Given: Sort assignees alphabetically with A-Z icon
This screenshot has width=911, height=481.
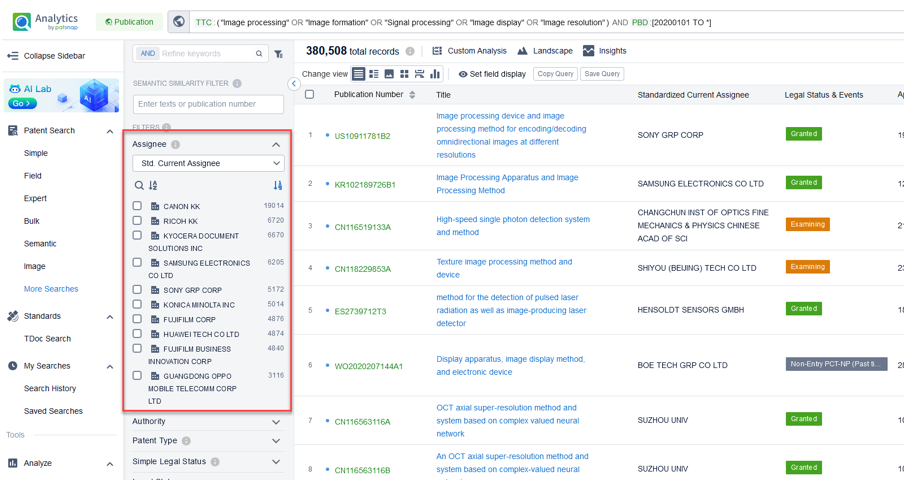Looking at the screenshot, I should [153, 185].
